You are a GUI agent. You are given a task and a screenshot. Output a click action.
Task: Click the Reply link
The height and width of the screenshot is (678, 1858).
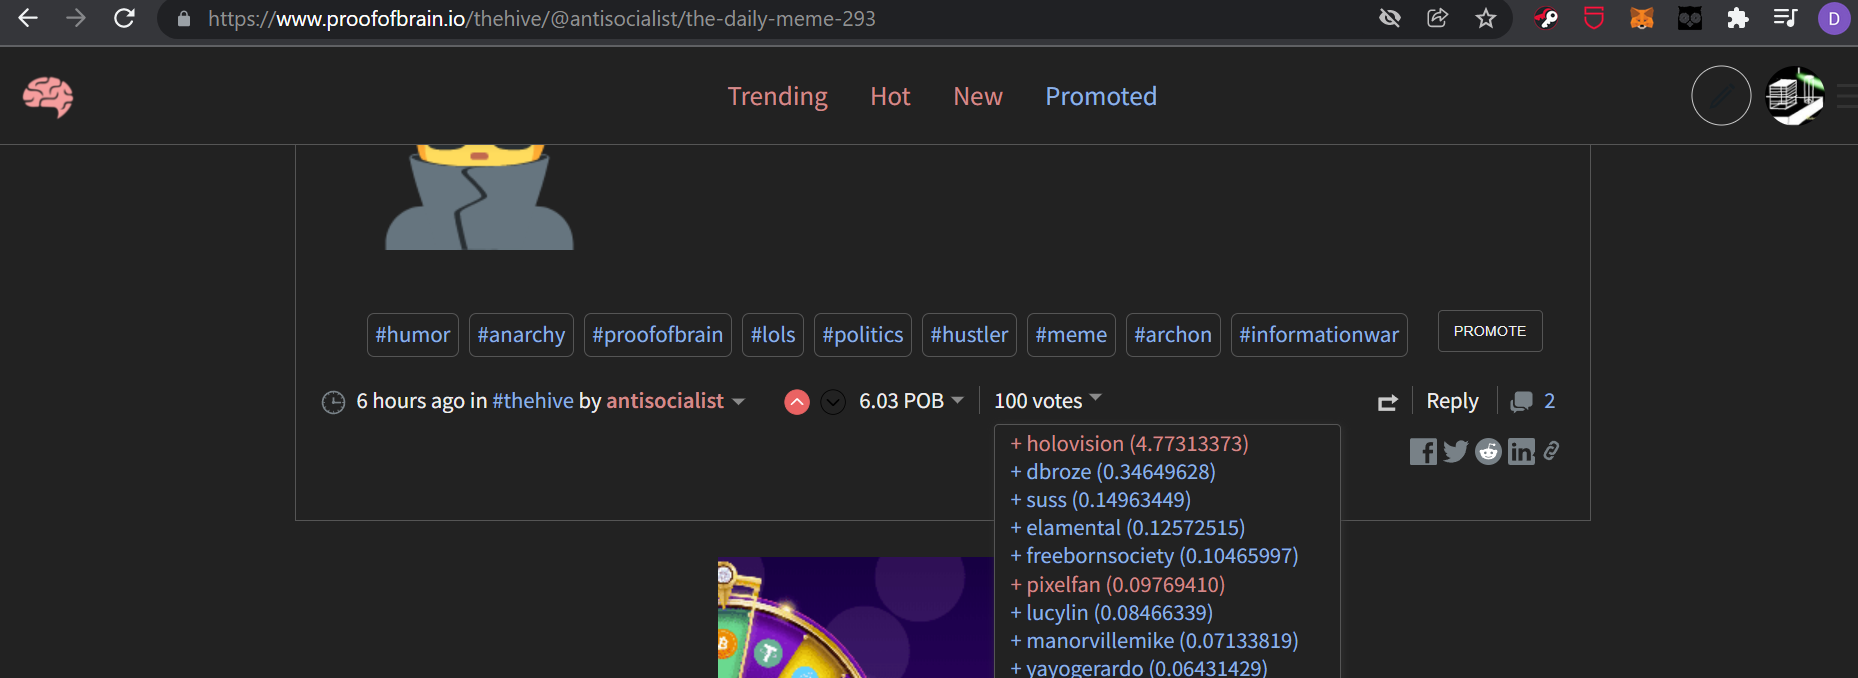pyautogui.click(x=1452, y=401)
